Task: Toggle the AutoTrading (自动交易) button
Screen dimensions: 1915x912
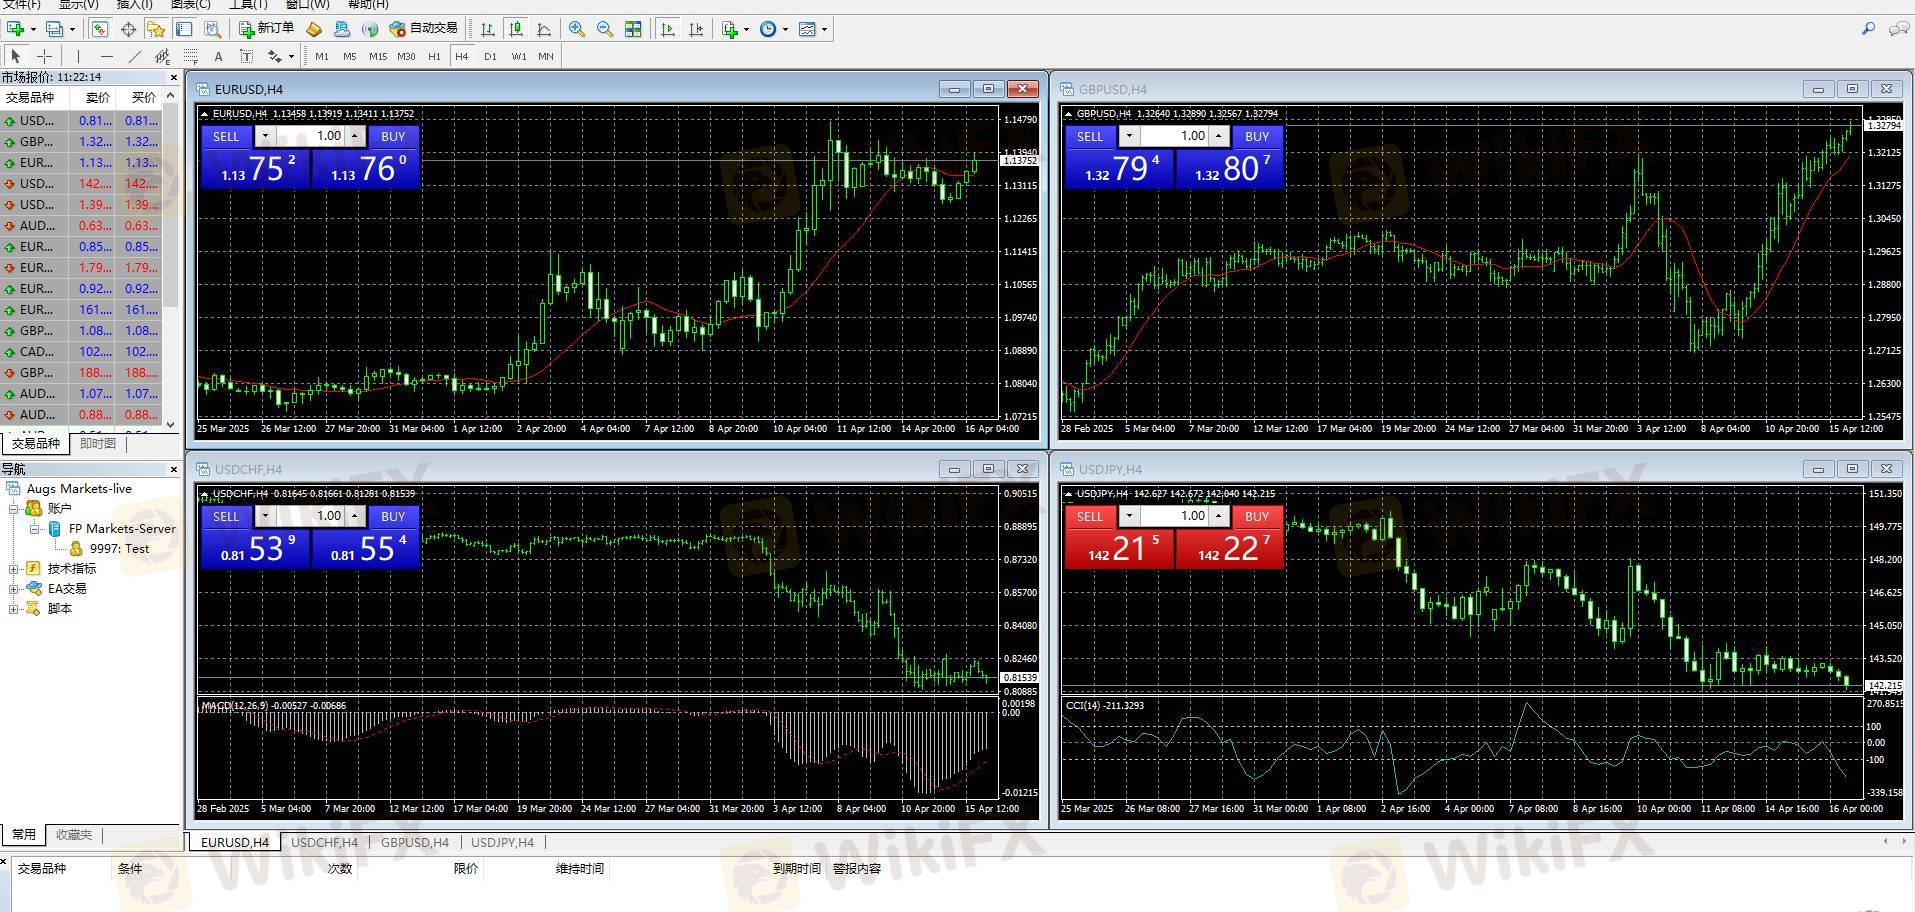Action: (424, 29)
